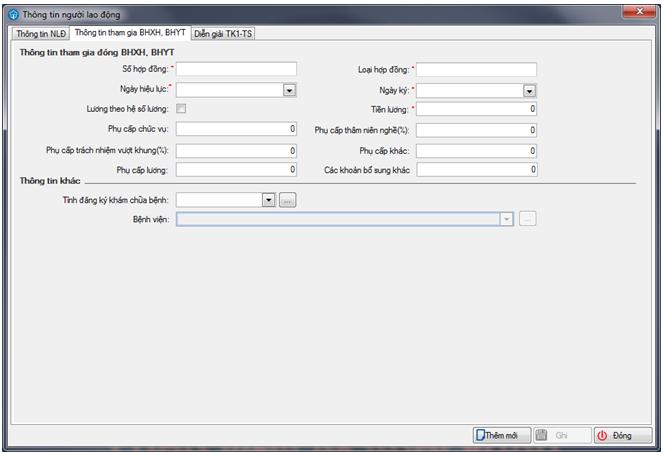Click the ellipsis button beside Bệnh viện

pos(527,219)
